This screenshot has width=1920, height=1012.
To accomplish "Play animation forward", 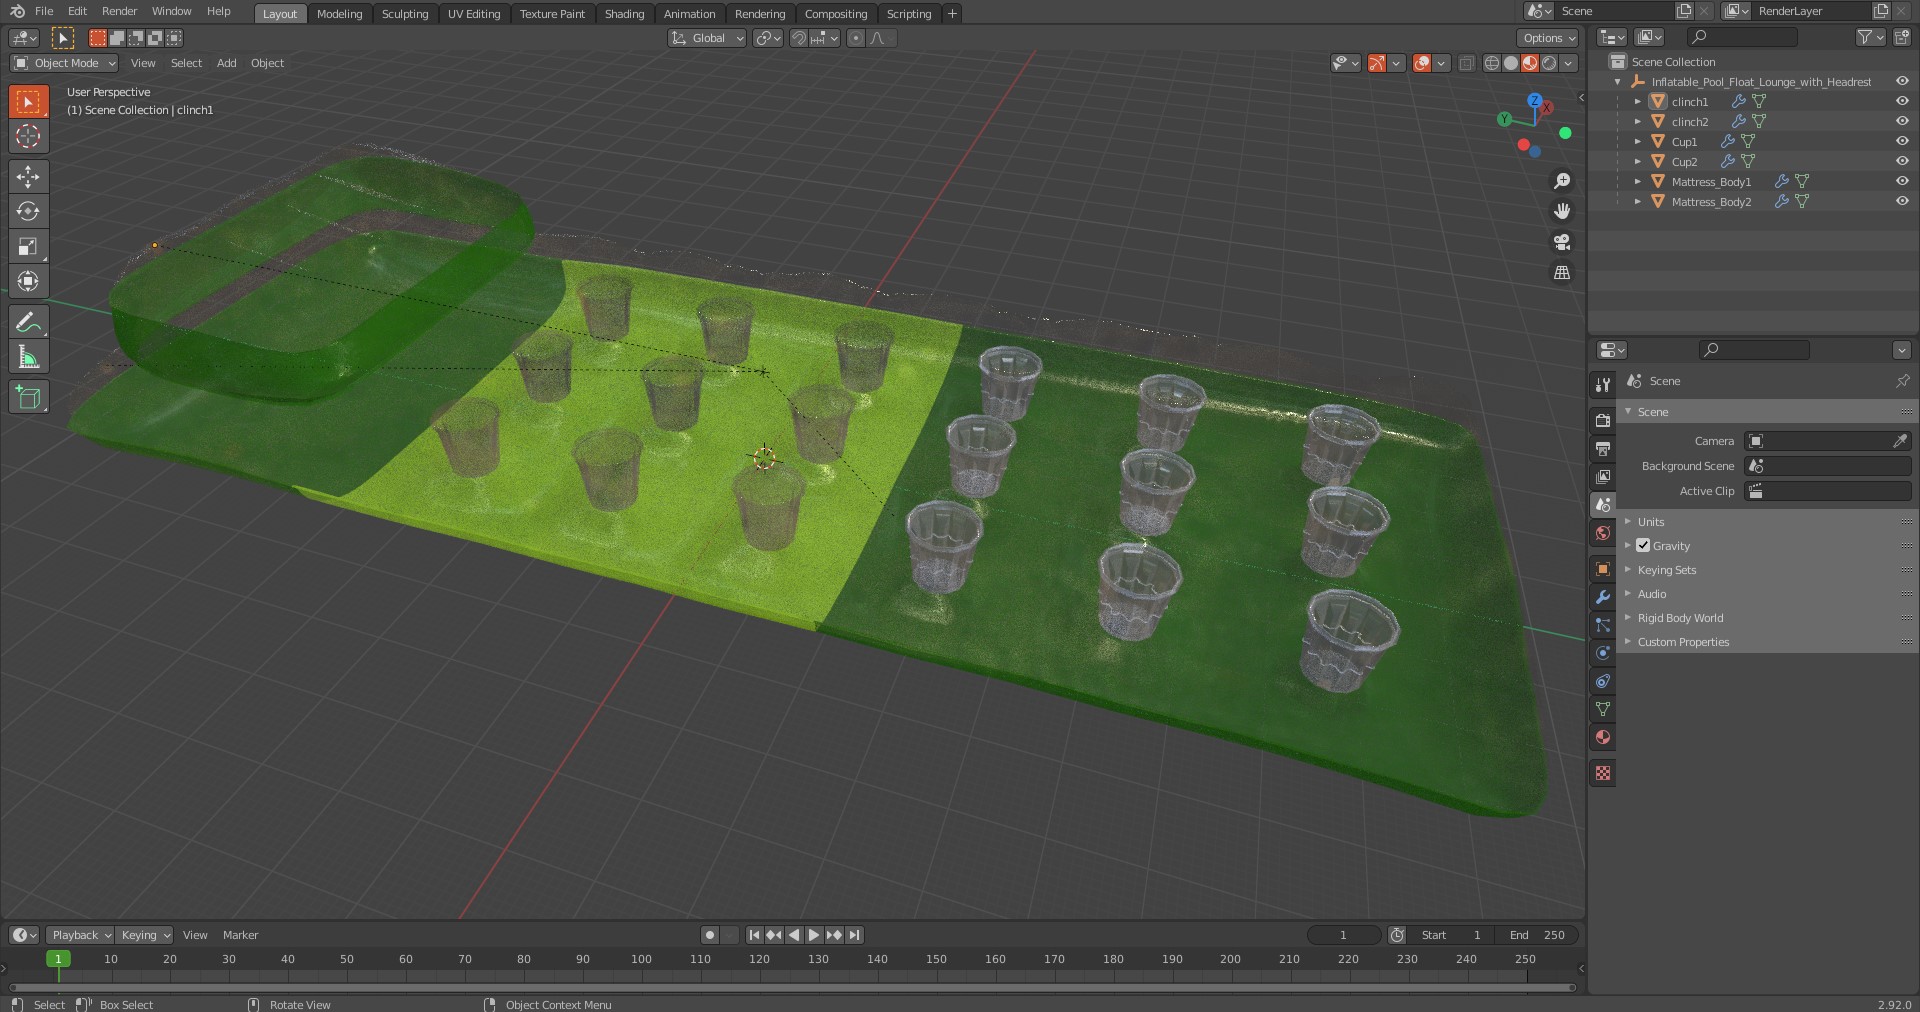I will (814, 935).
